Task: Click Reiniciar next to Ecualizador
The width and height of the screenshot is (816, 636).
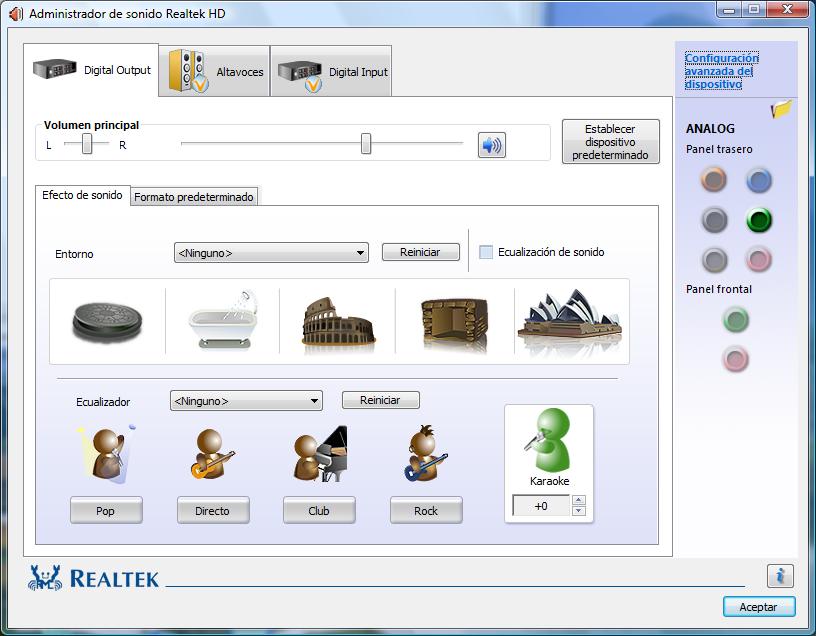Action: (380, 400)
